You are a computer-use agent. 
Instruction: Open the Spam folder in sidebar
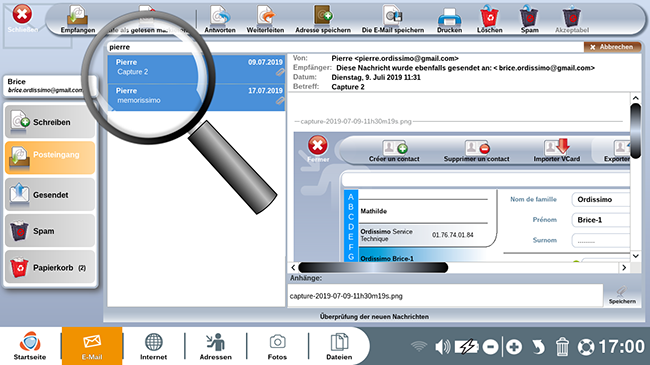[50, 231]
